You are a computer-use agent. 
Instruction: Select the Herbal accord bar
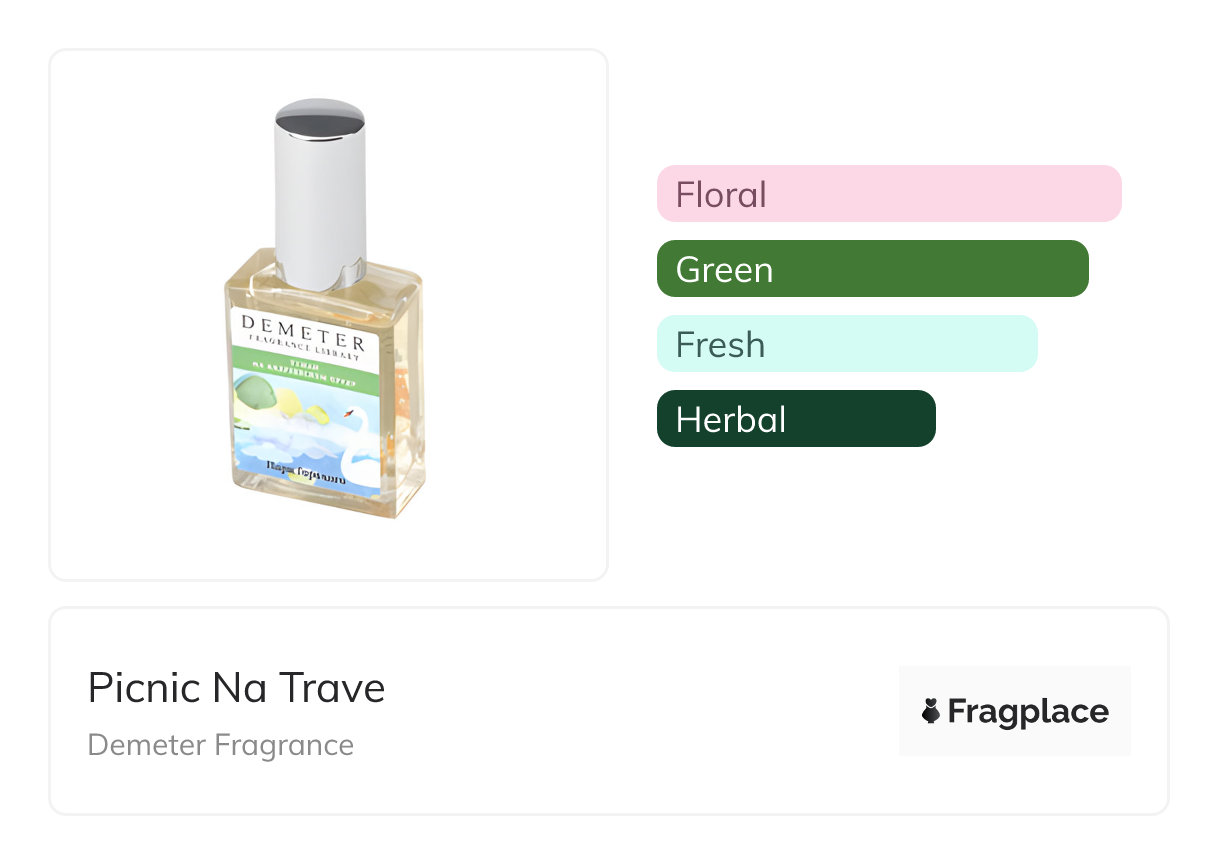tap(796, 419)
